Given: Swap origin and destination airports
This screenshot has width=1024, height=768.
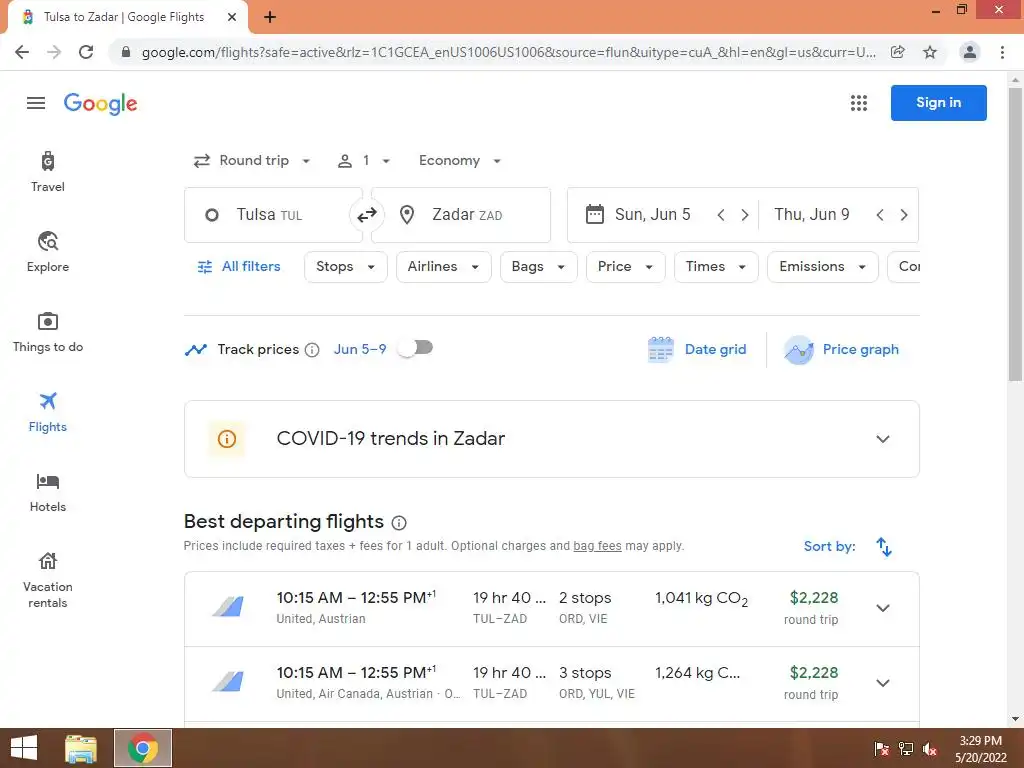Looking at the screenshot, I should (367, 215).
